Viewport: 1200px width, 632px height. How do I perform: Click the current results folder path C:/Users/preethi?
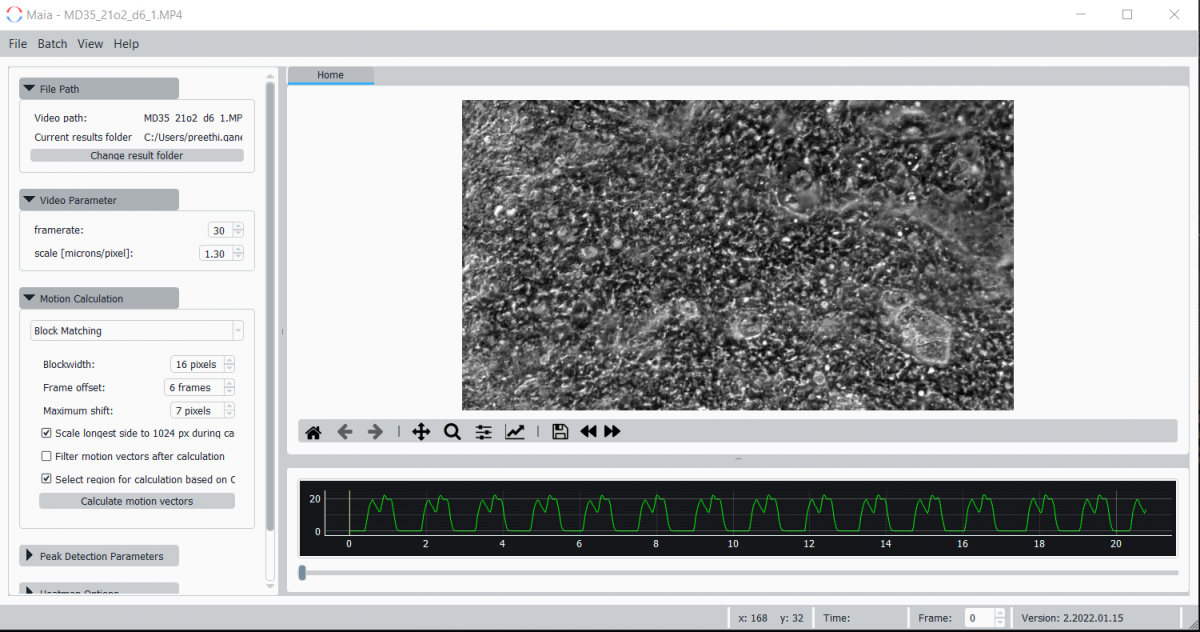(193, 137)
